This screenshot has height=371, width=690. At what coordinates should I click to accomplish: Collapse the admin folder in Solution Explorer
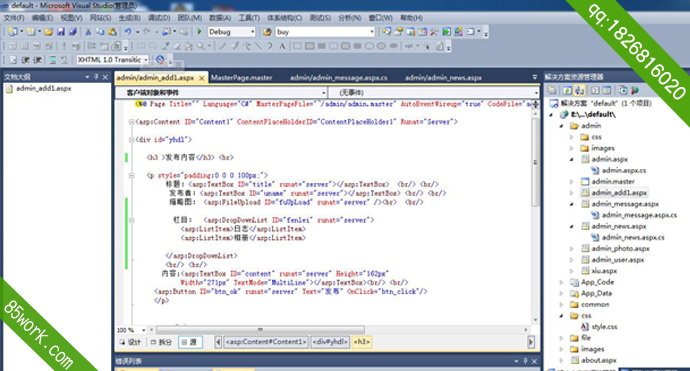coord(562,126)
